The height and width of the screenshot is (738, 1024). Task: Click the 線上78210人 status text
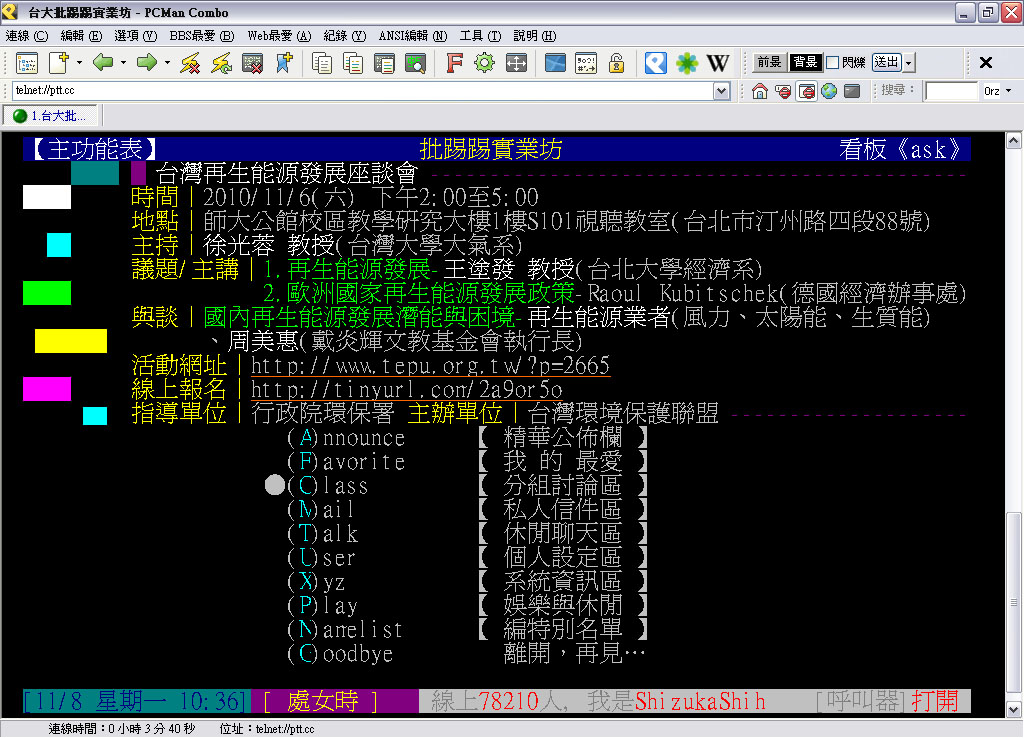pos(497,701)
